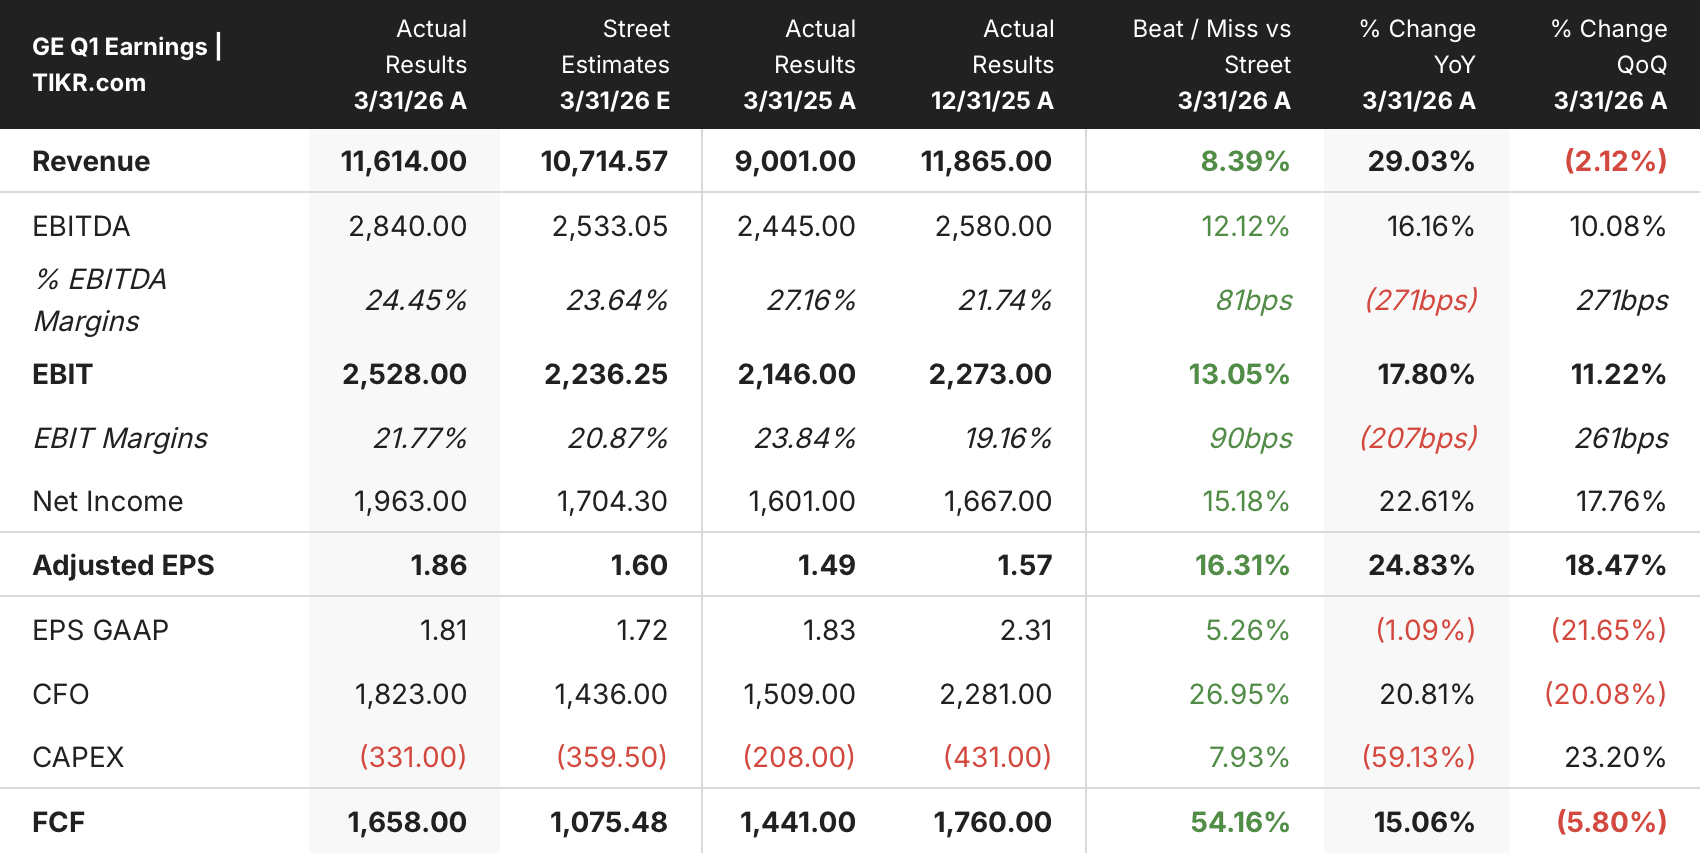Click the EBITDA row label
The image size is (1702, 866).
click(81, 226)
